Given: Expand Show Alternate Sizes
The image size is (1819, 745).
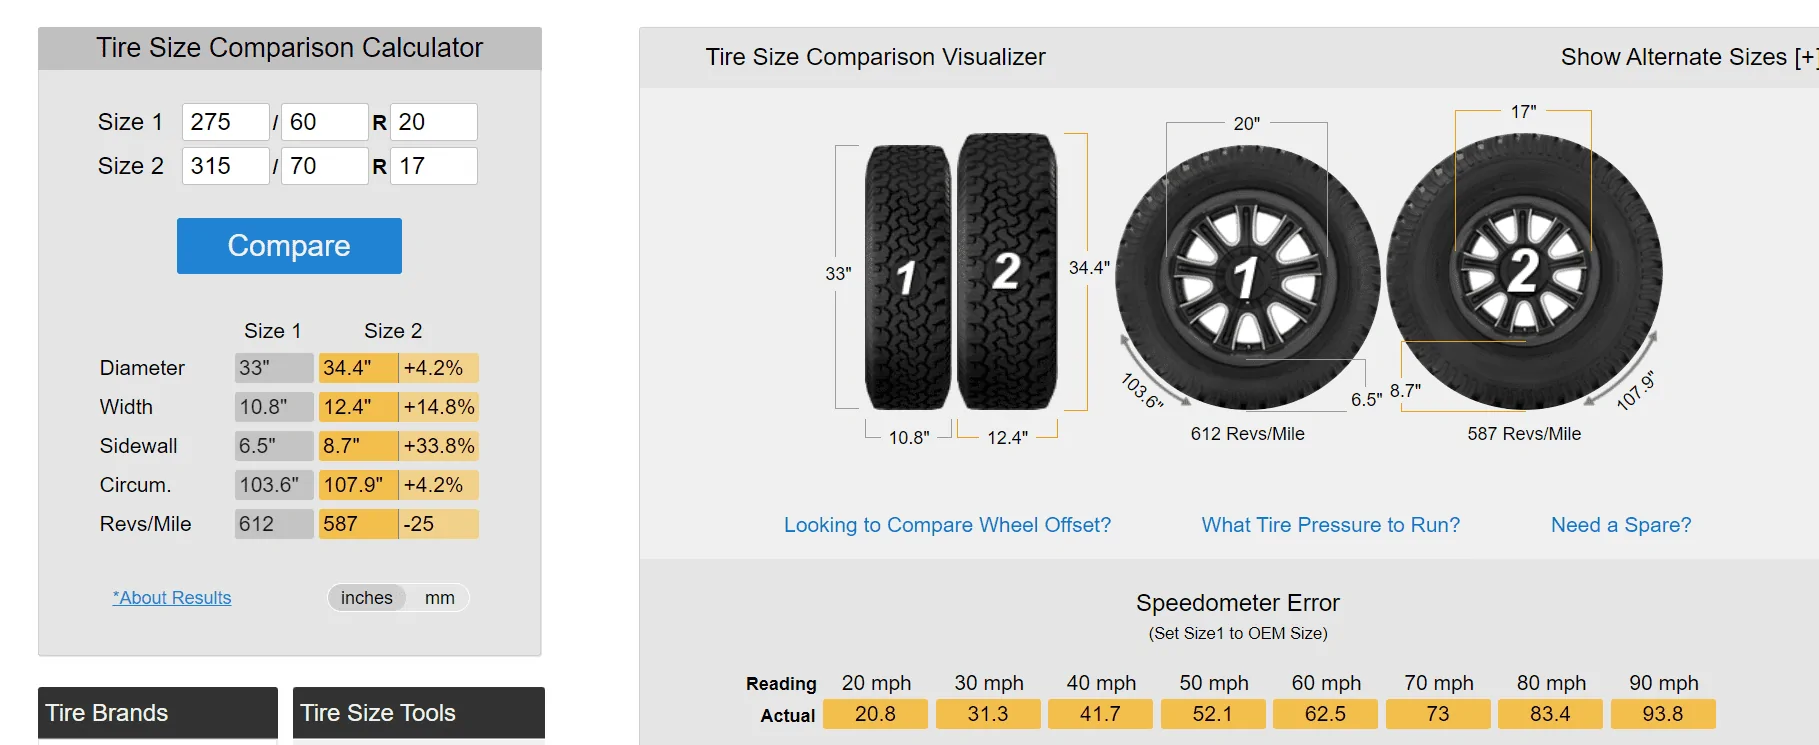Looking at the screenshot, I should (1686, 57).
